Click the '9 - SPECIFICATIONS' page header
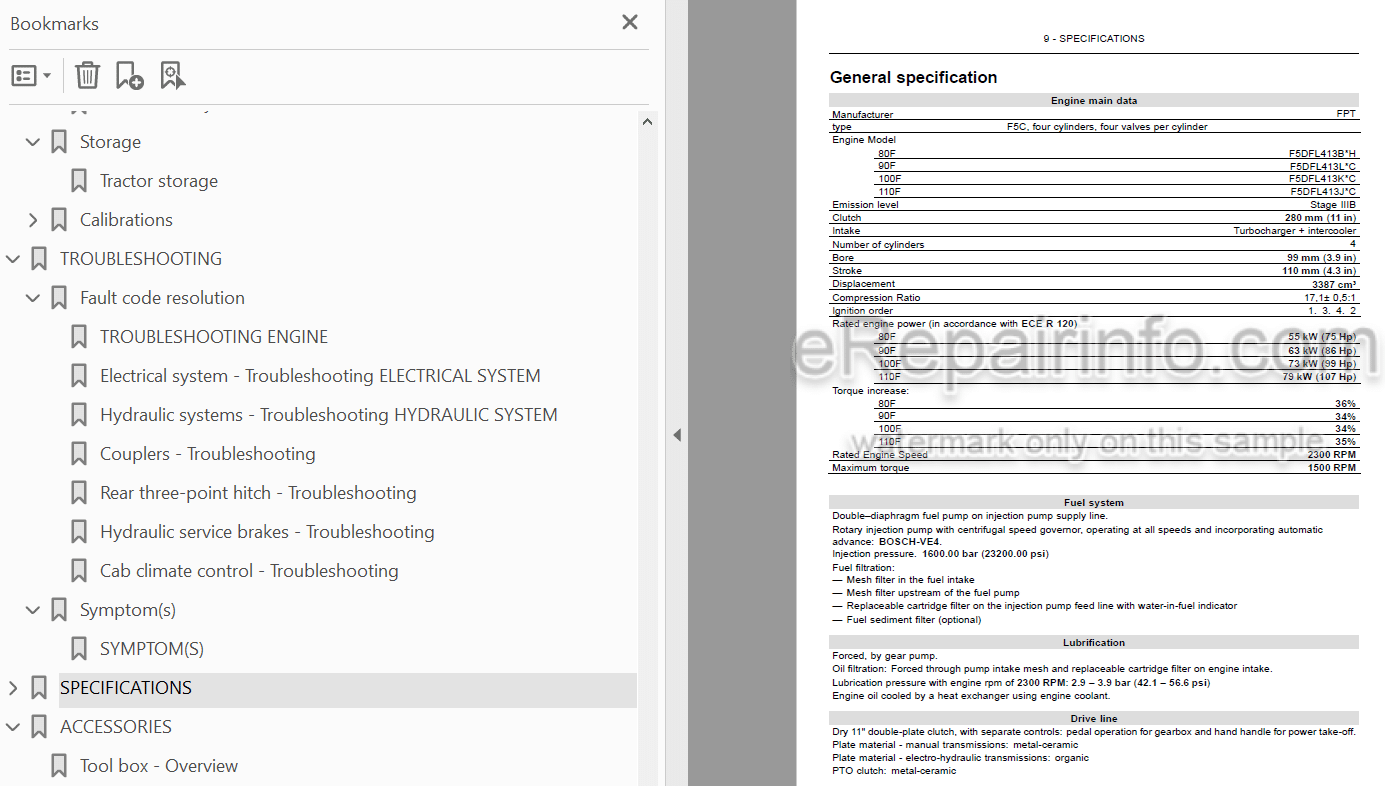 tap(1094, 38)
